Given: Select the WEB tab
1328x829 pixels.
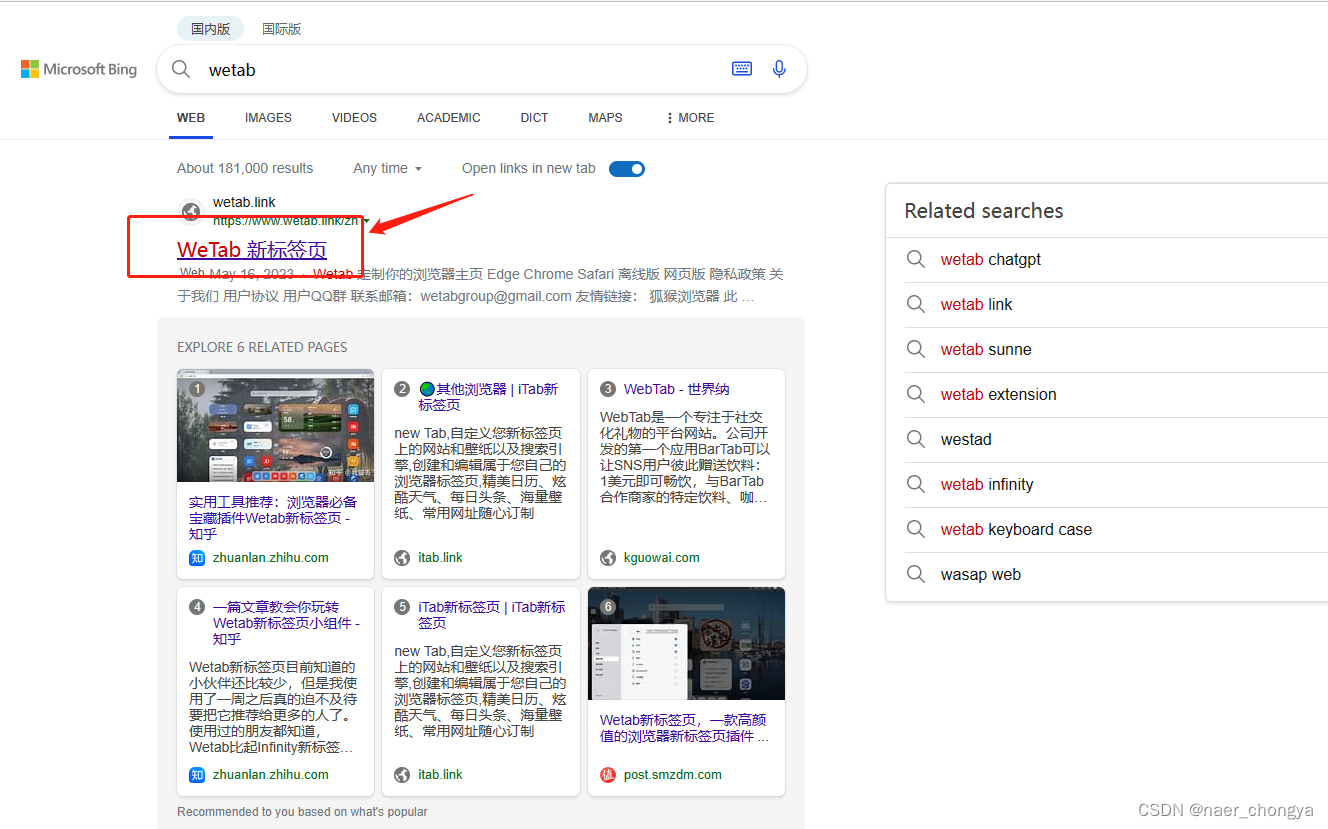Looking at the screenshot, I should click(191, 117).
